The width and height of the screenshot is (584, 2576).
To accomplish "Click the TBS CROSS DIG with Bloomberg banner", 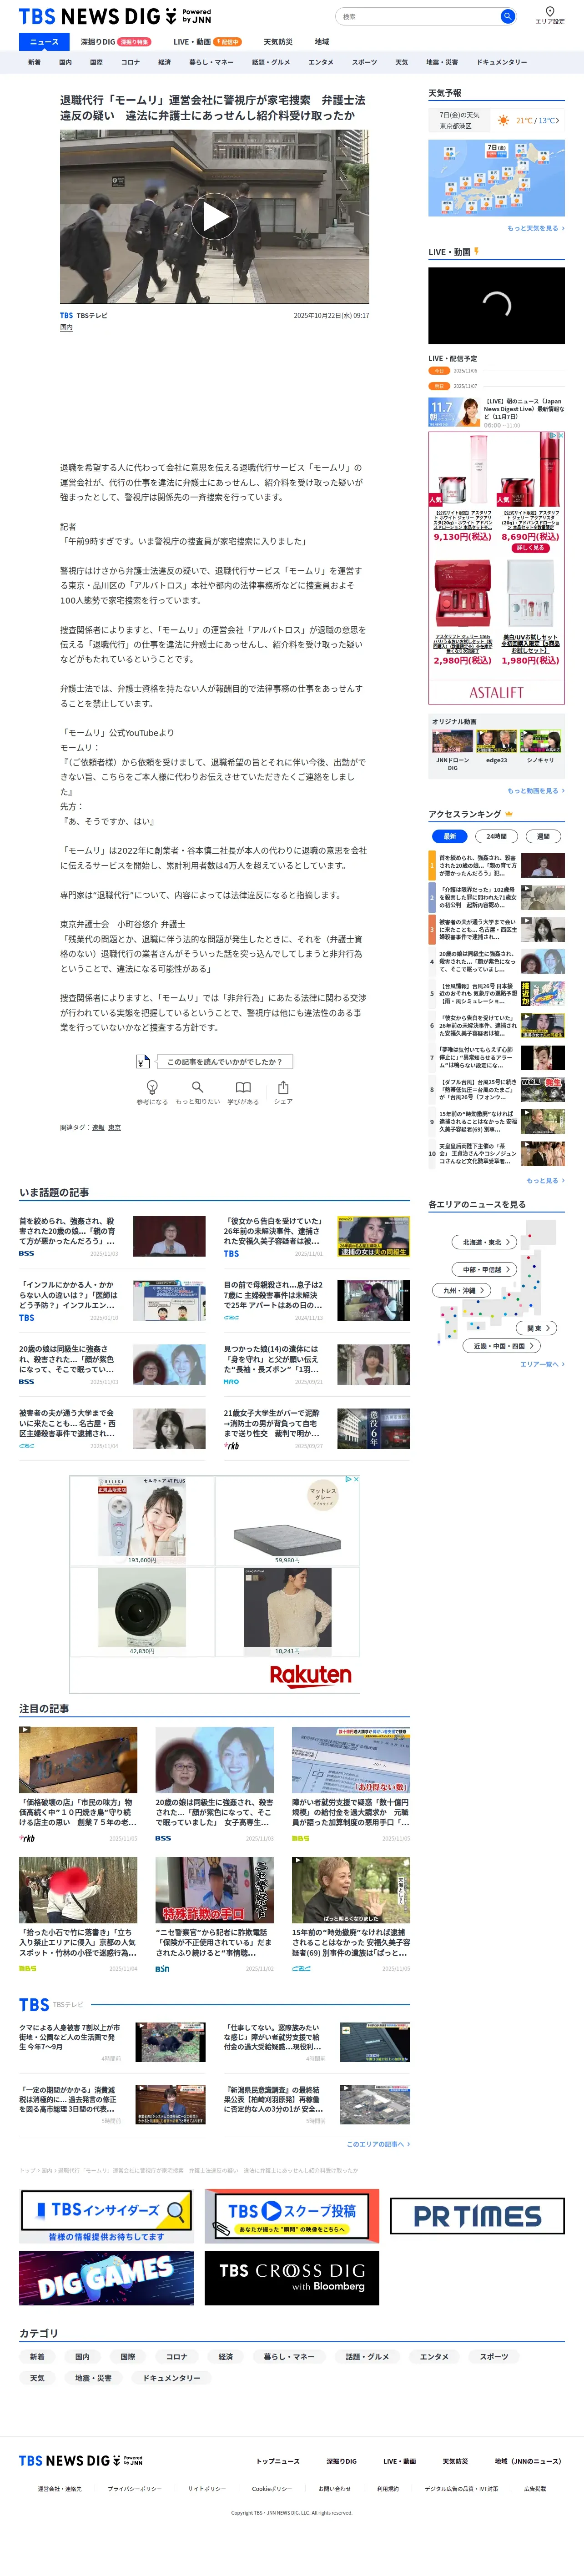I will click(x=292, y=2278).
